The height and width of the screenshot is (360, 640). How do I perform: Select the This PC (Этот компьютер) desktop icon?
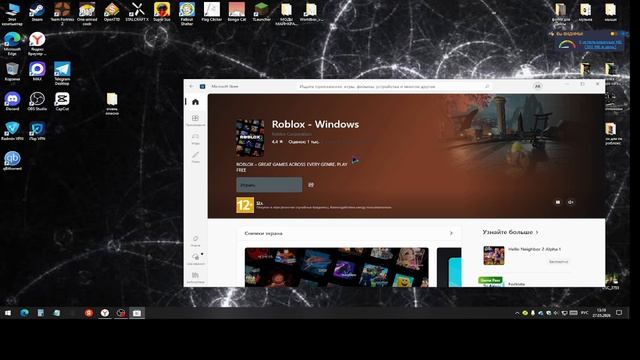coord(12,13)
